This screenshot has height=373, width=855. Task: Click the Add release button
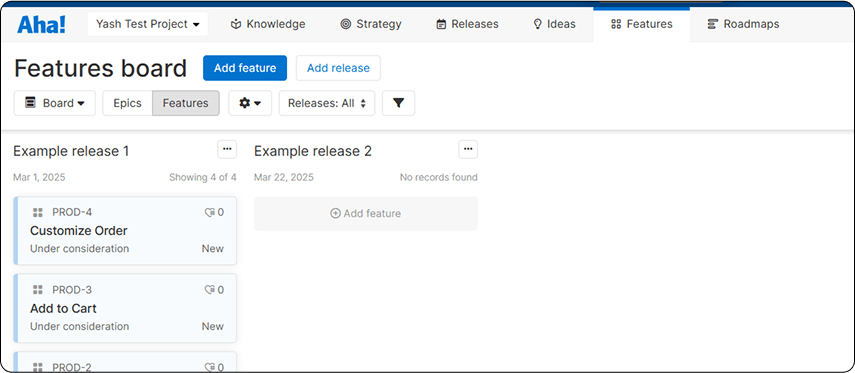pyautogui.click(x=338, y=68)
